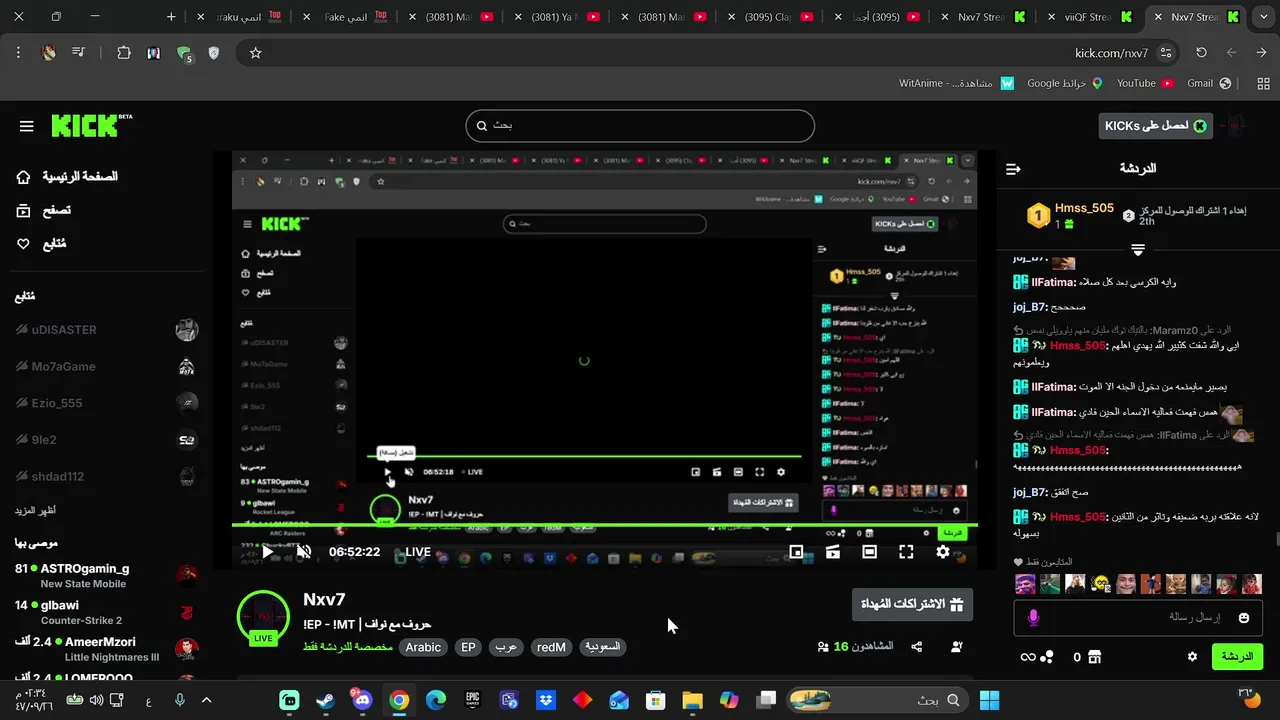This screenshot has width=1280, height=720.
Task: Open a new browser tab
Action: (171, 17)
